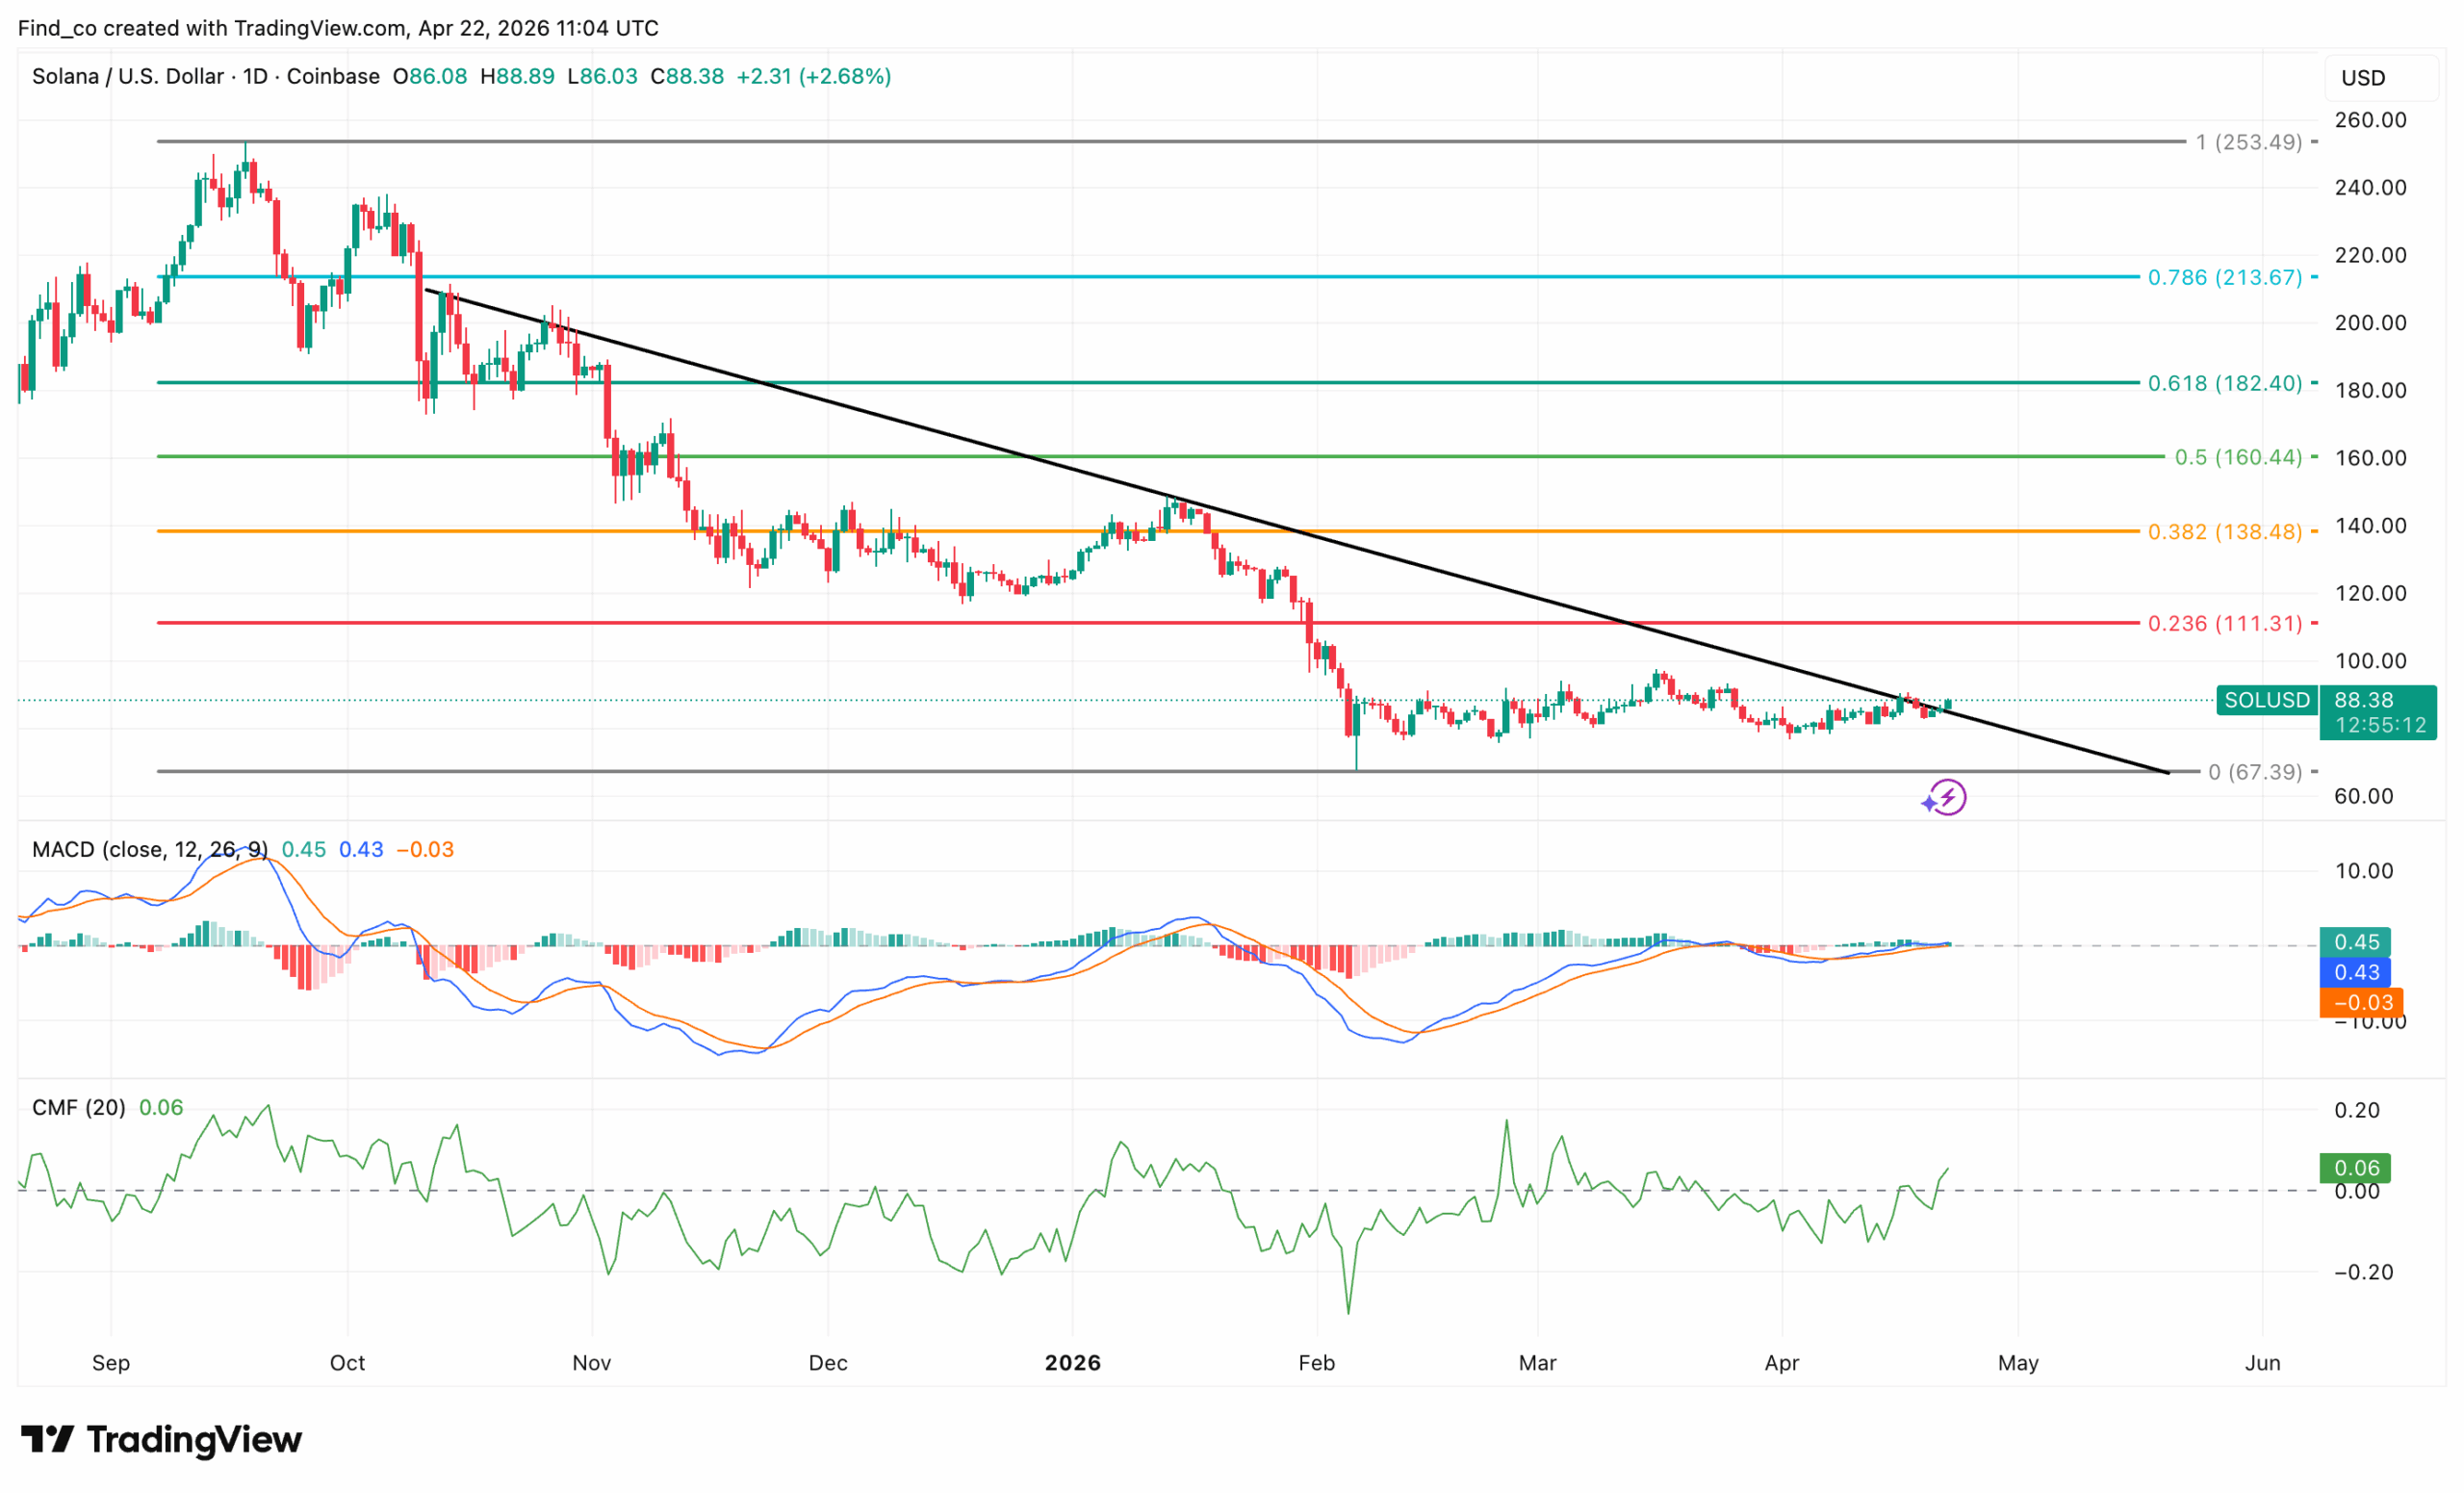Click the MACD signal 0.43 blue badge
This screenshot has height=1493, width=2464.
[x=2356, y=972]
